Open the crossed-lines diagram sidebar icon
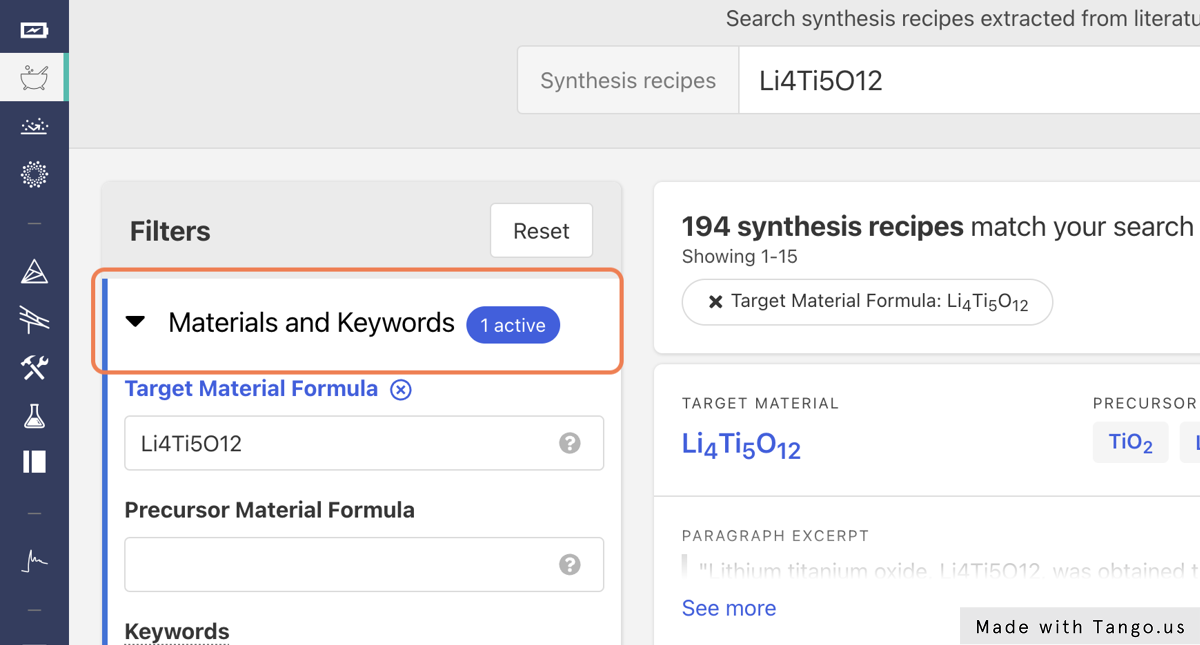The width and height of the screenshot is (1200, 645). point(34,319)
